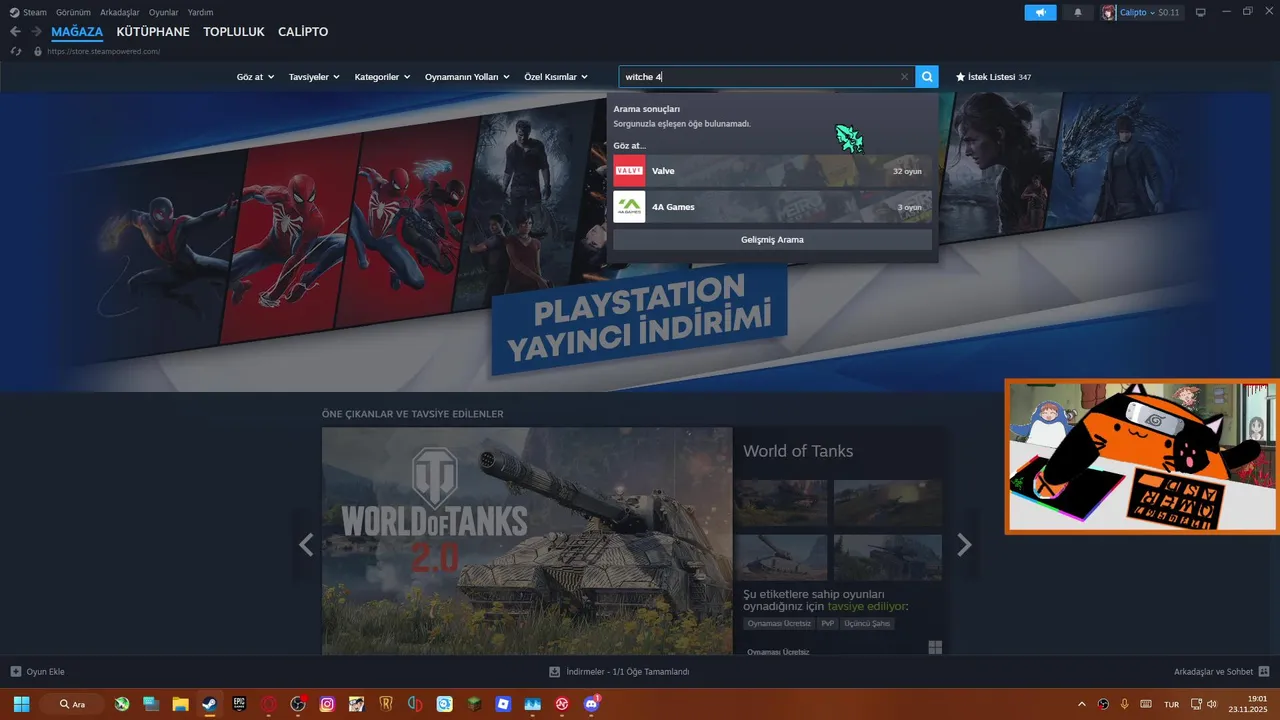Viewport: 1280px width, 720px height.
Task: Open the Oyunlar menu
Action: (164, 12)
